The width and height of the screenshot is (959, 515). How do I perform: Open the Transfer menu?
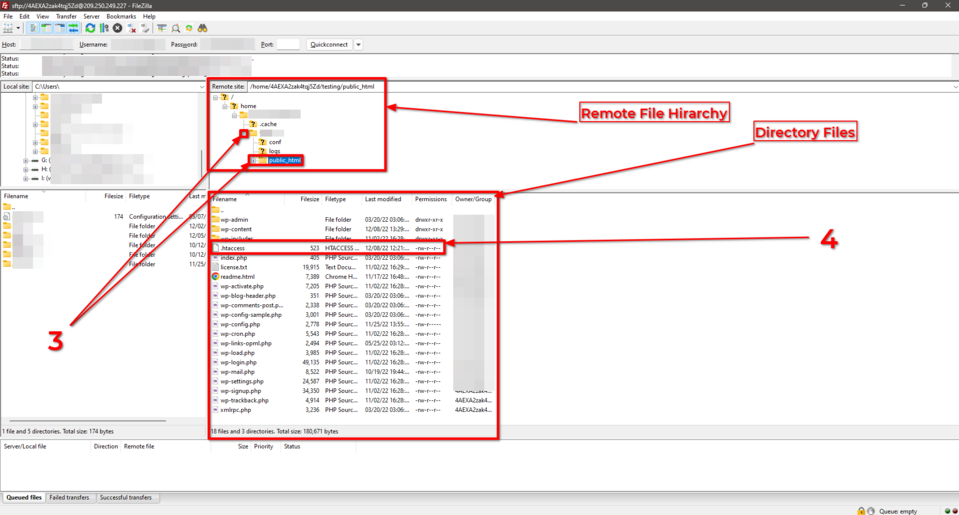tap(66, 17)
